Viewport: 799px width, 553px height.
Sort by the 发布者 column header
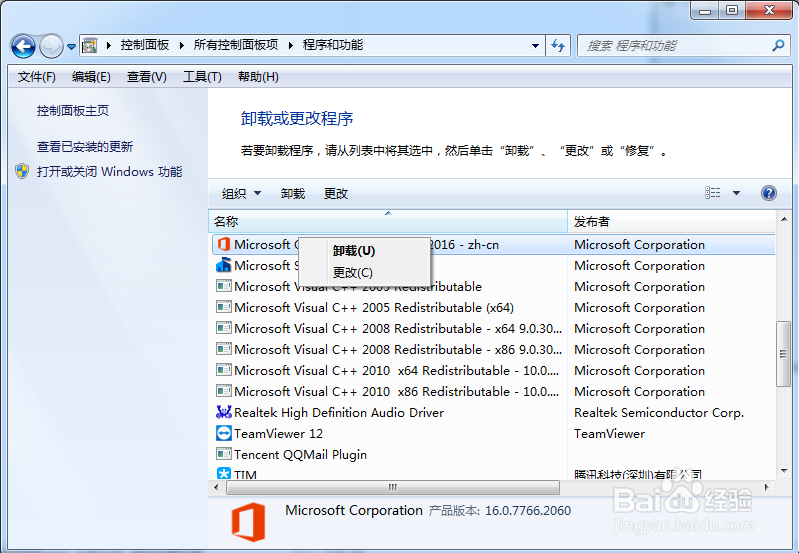point(672,222)
